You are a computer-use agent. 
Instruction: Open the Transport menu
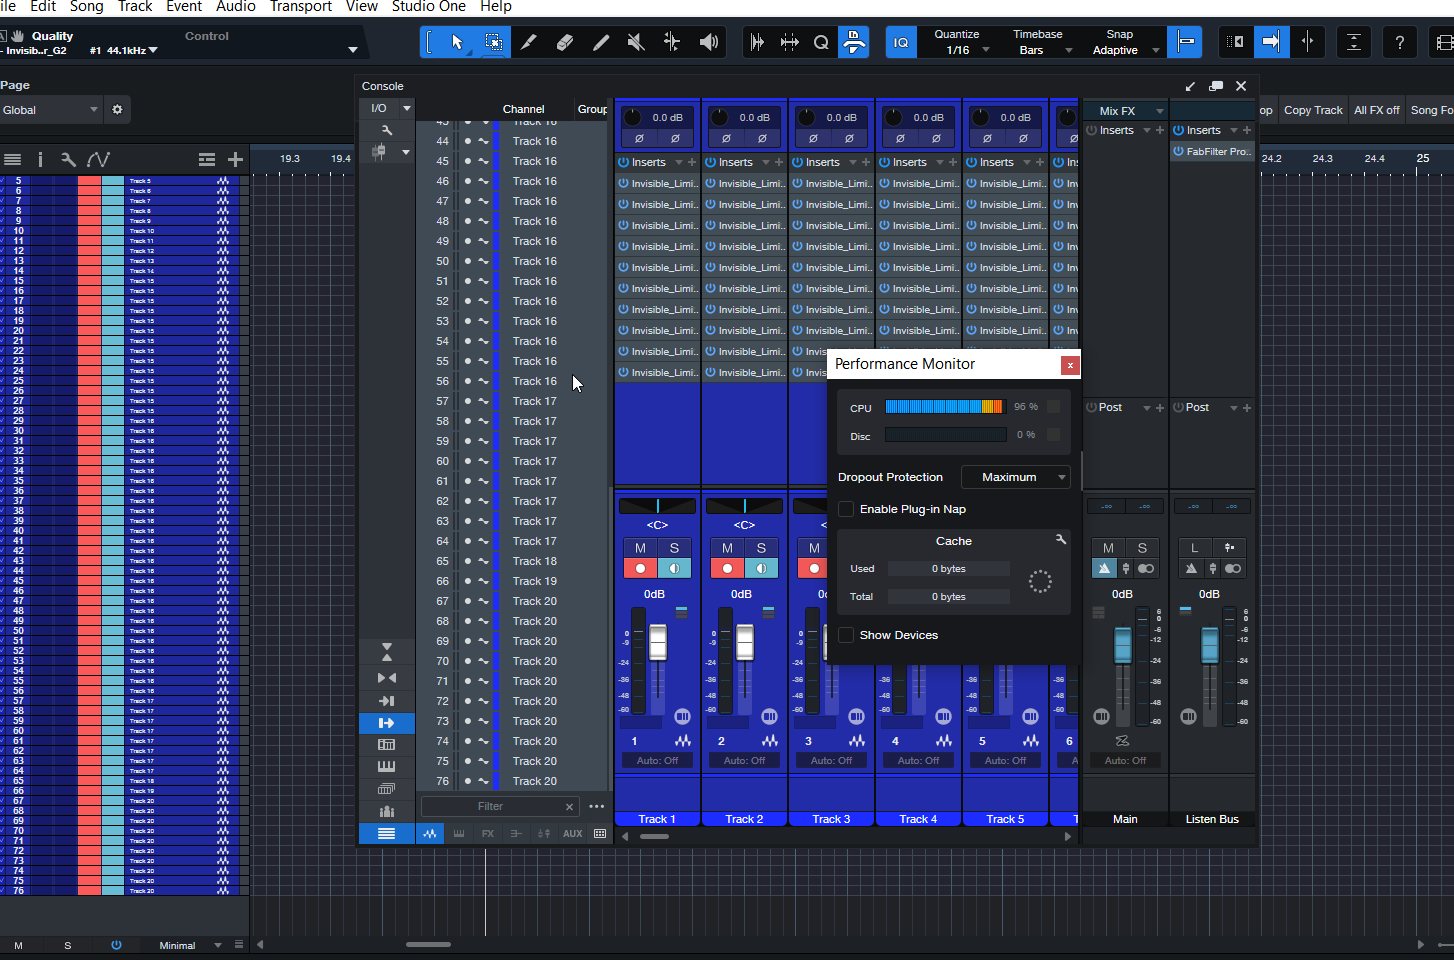(301, 7)
